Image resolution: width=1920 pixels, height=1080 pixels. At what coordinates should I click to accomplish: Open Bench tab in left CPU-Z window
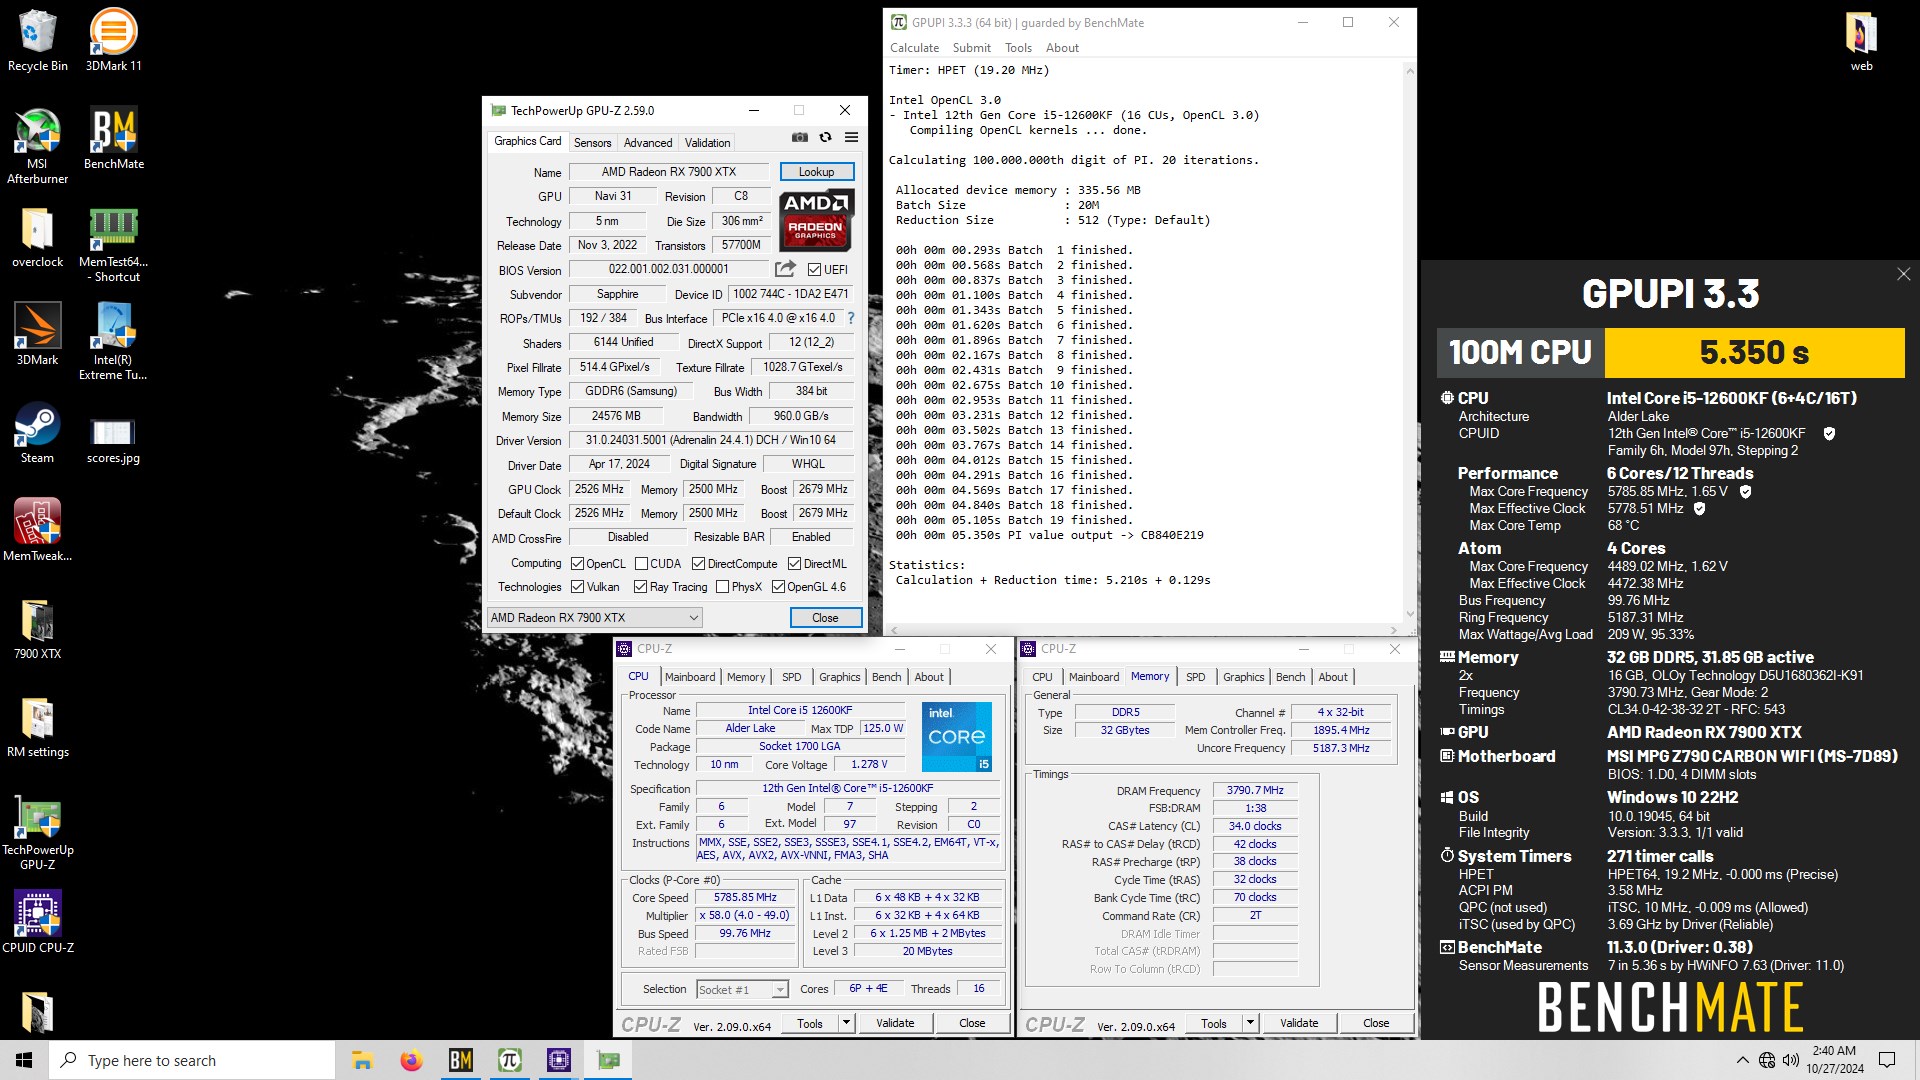pyautogui.click(x=886, y=677)
